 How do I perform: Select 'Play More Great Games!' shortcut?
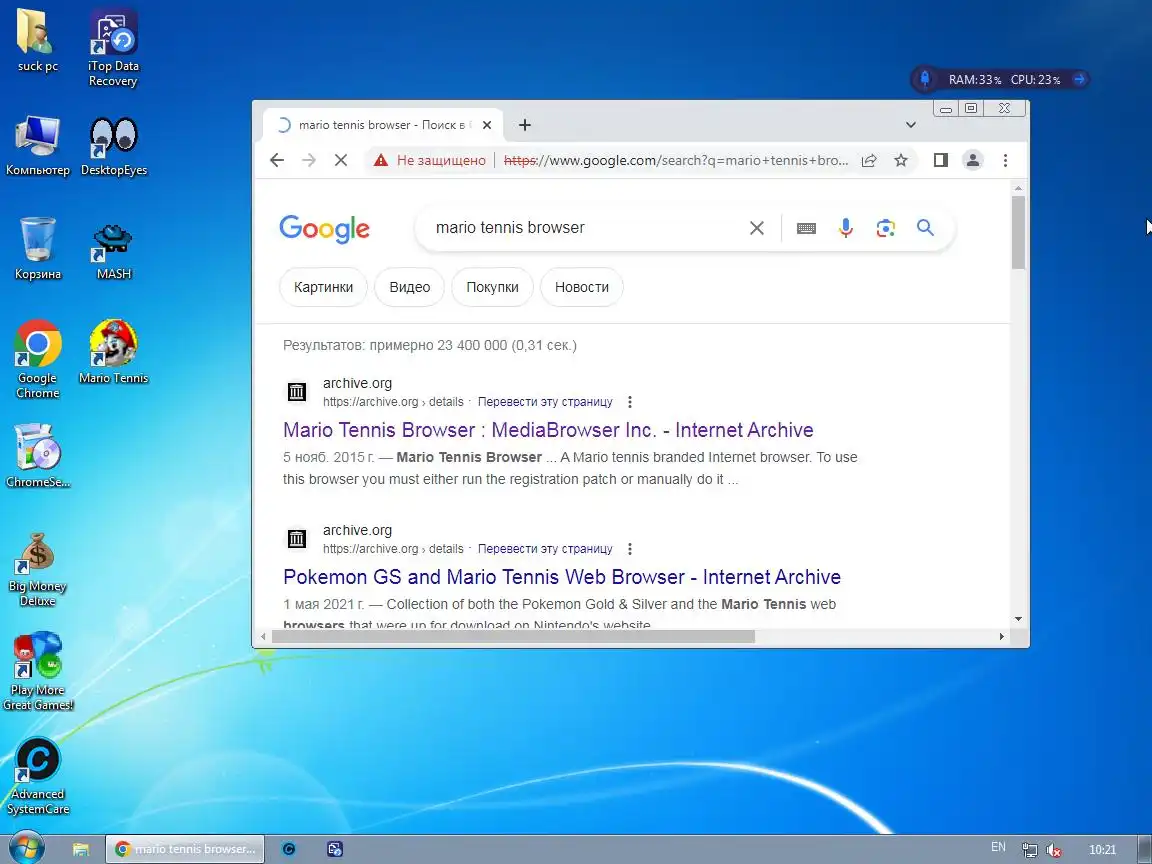(37, 672)
